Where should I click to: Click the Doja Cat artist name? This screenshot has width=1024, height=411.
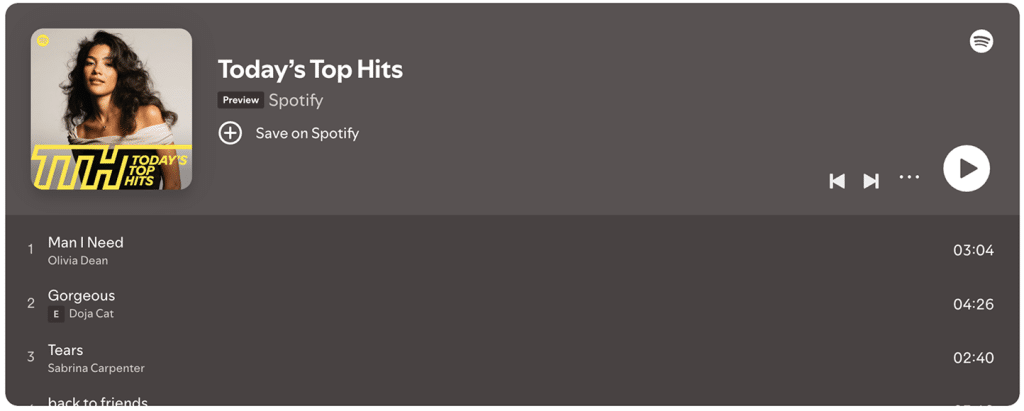coord(91,314)
